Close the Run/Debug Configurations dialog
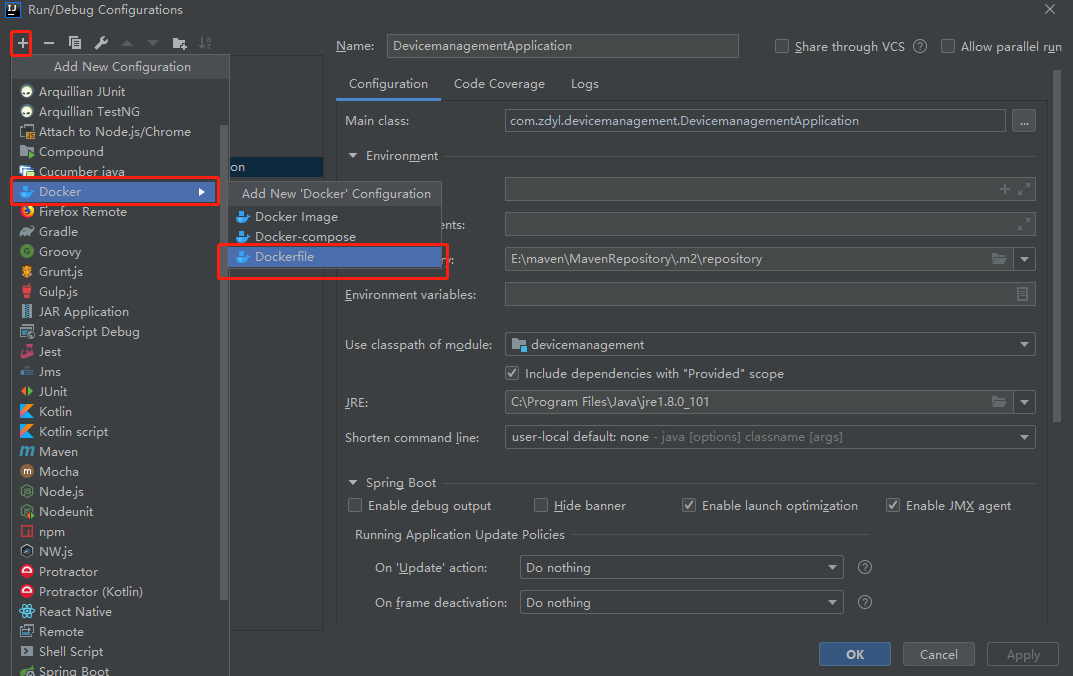 [x=1050, y=10]
